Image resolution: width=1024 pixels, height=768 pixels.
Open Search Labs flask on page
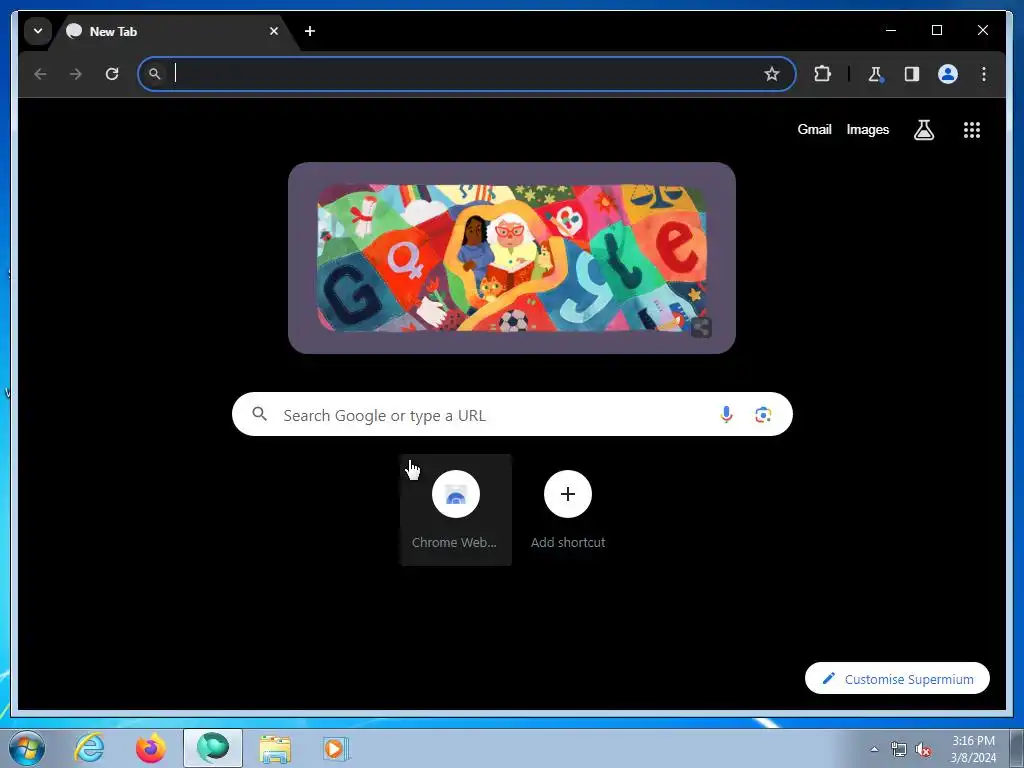tap(923, 130)
